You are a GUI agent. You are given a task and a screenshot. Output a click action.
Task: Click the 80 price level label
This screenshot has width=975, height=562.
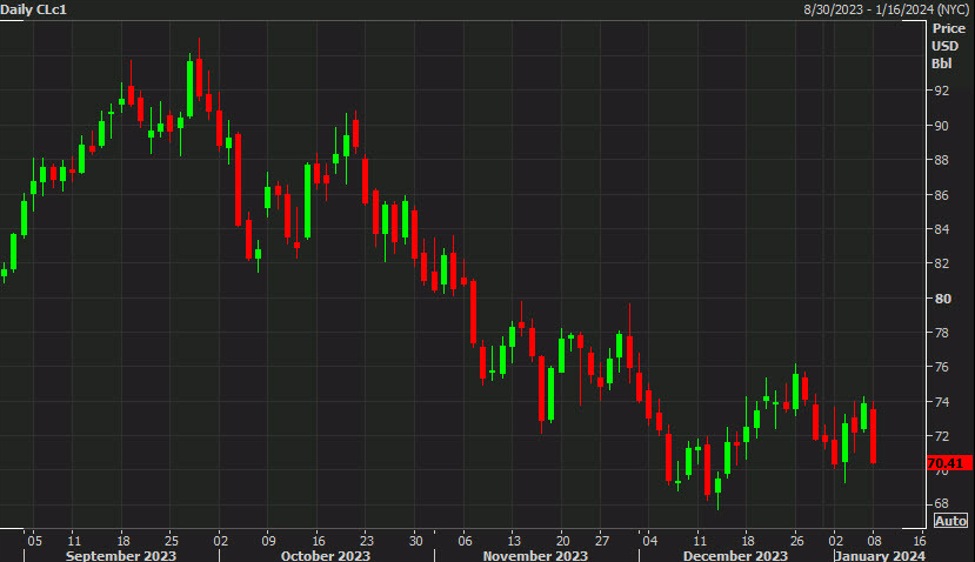(x=941, y=298)
